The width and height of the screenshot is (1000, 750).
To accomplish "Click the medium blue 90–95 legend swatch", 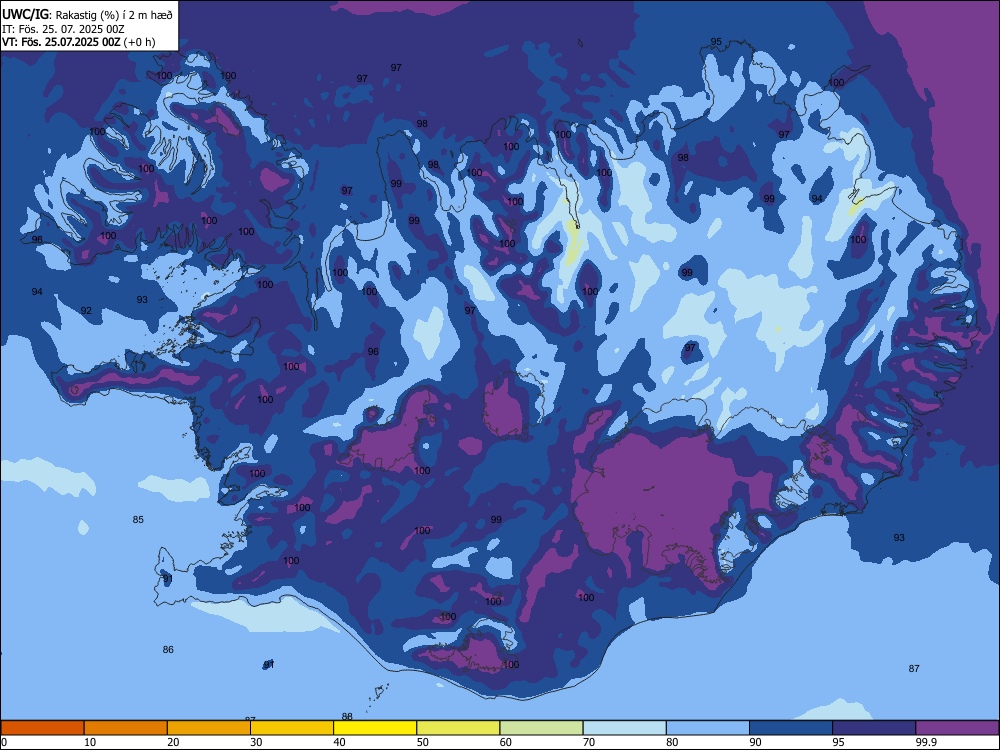I will click(791, 728).
